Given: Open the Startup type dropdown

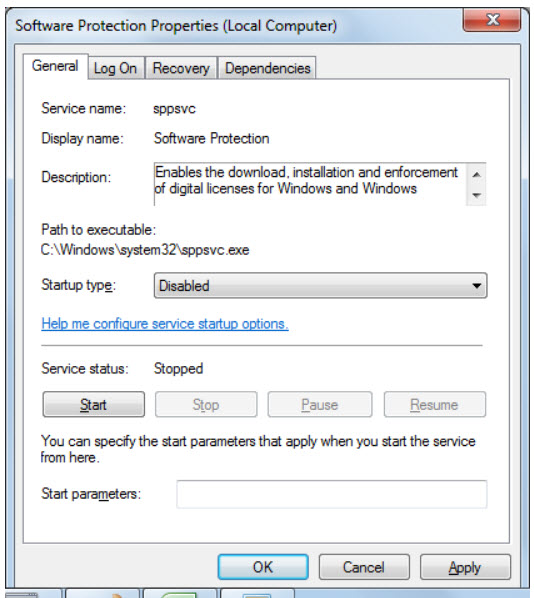Looking at the screenshot, I should point(320,285).
